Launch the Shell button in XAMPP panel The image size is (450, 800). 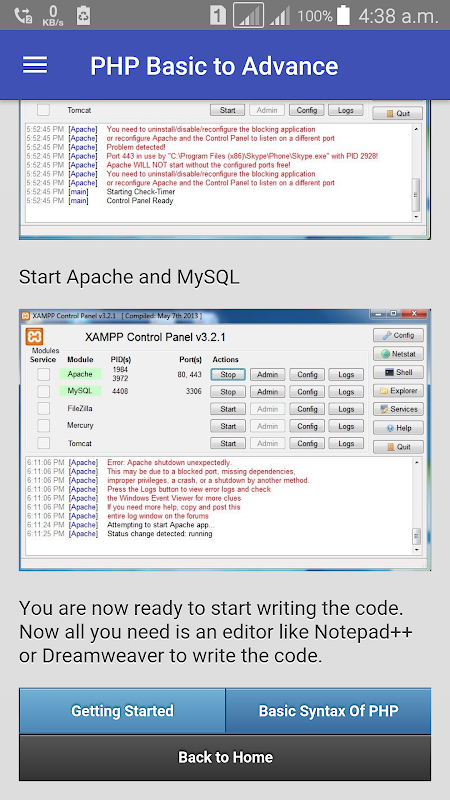click(398, 372)
